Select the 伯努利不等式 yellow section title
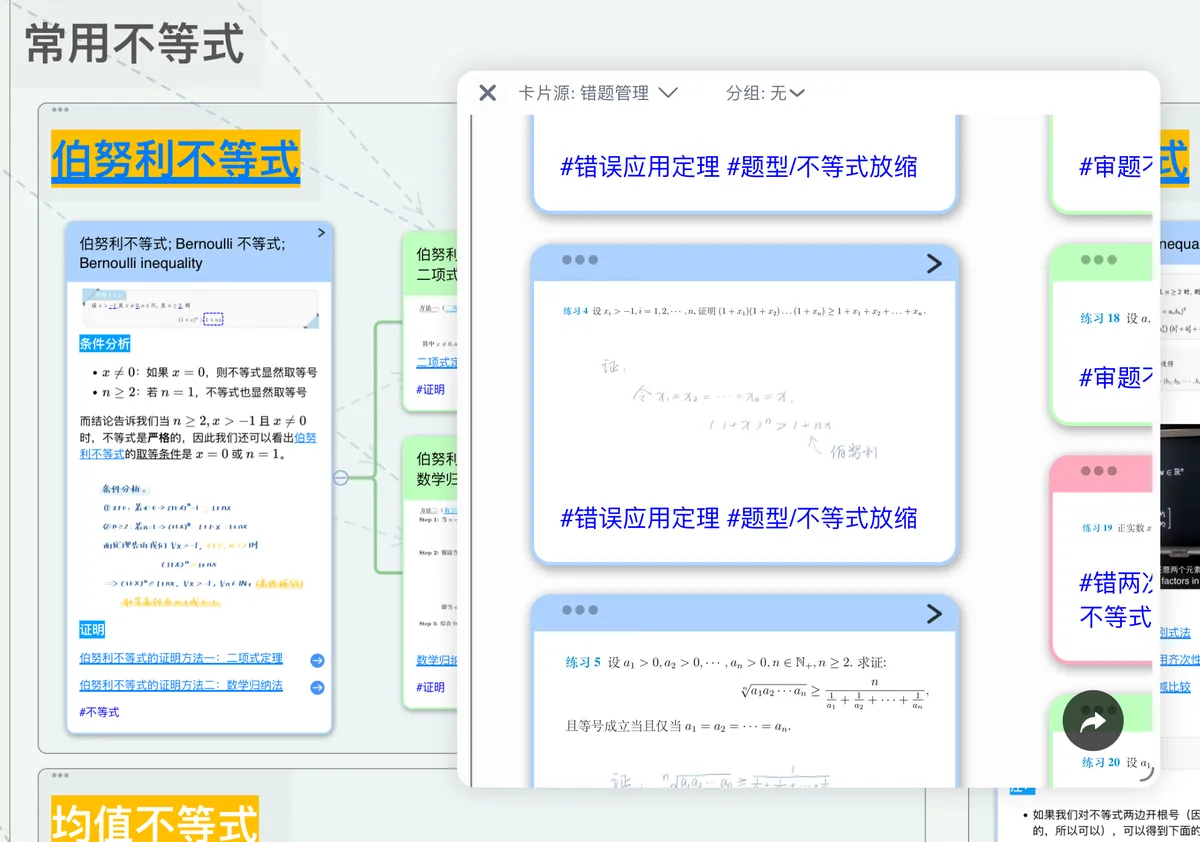Screen dimensions: 1200x842 coord(176,160)
